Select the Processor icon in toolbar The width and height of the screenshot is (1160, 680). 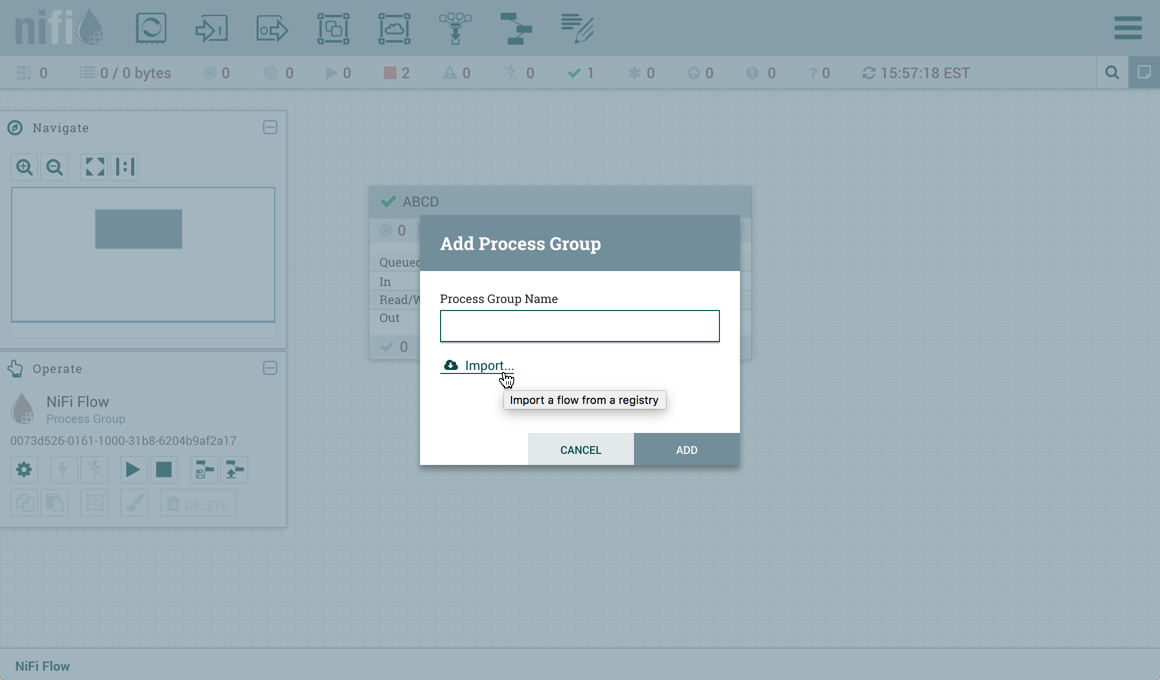pos(151,28)
